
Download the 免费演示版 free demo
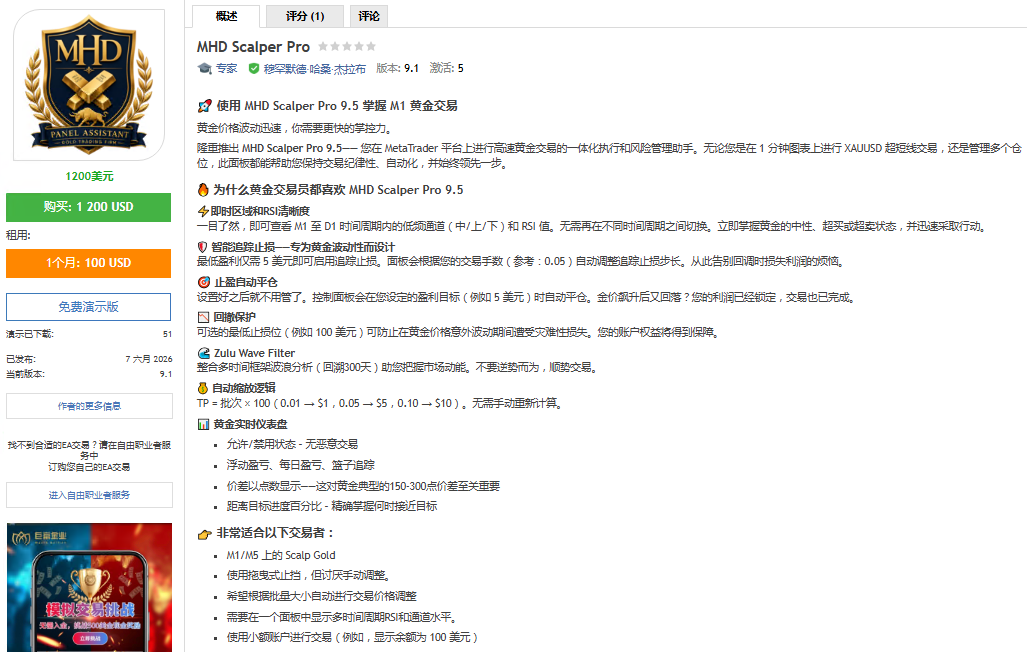coord(88,307)
